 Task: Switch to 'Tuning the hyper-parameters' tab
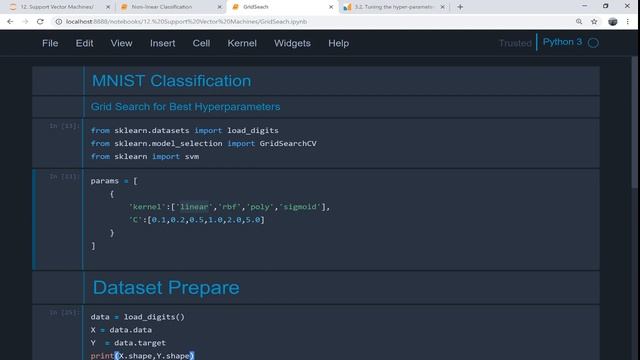(393, 7)
